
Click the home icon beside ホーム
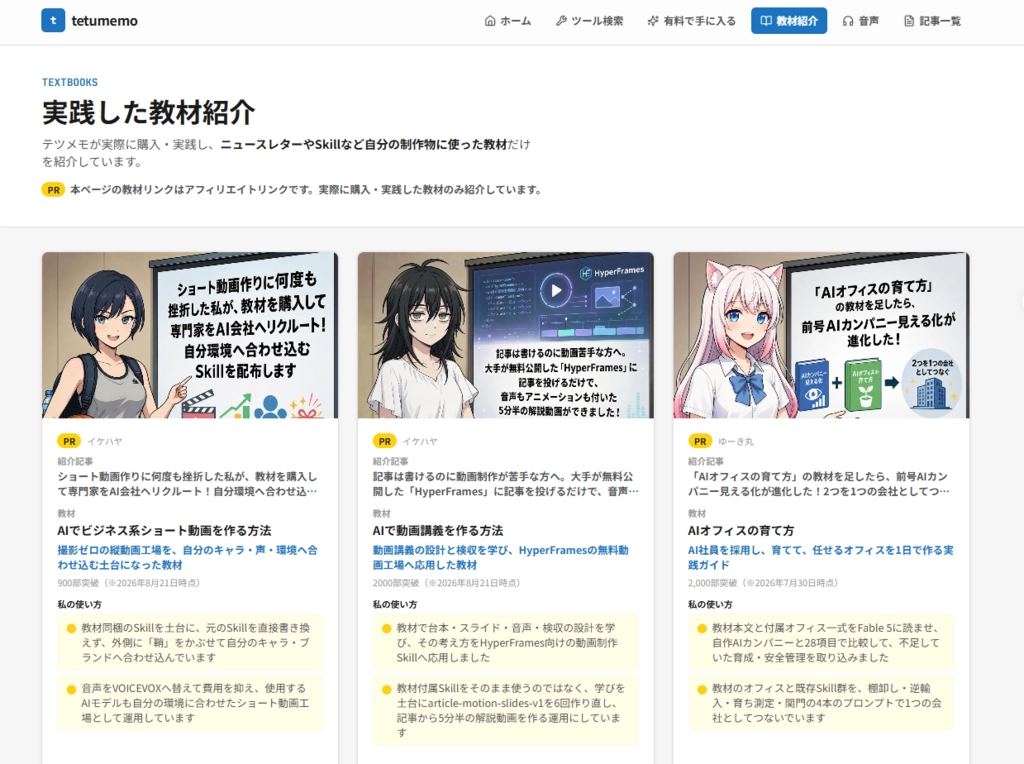(490, 21)
